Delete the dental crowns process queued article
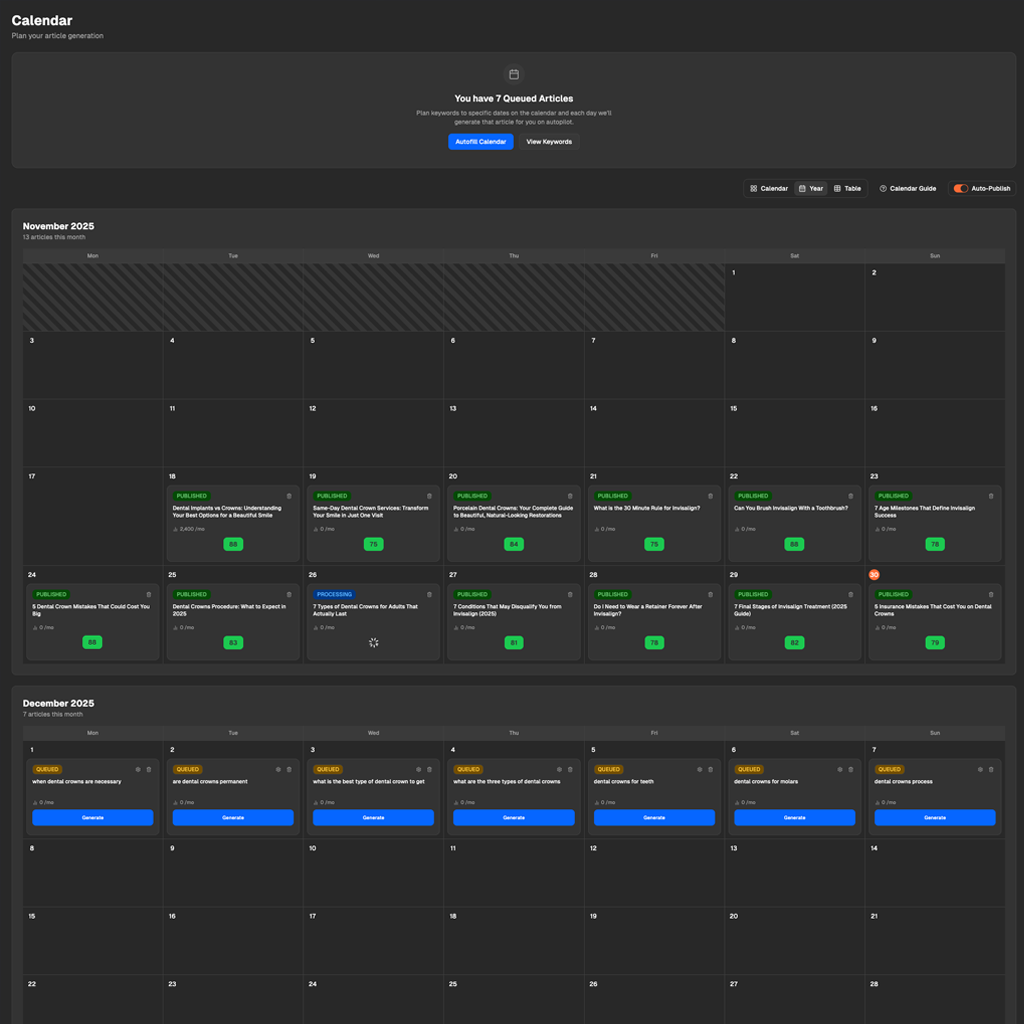Viewport: 1024px width, 1024px height. pos(991,770)
